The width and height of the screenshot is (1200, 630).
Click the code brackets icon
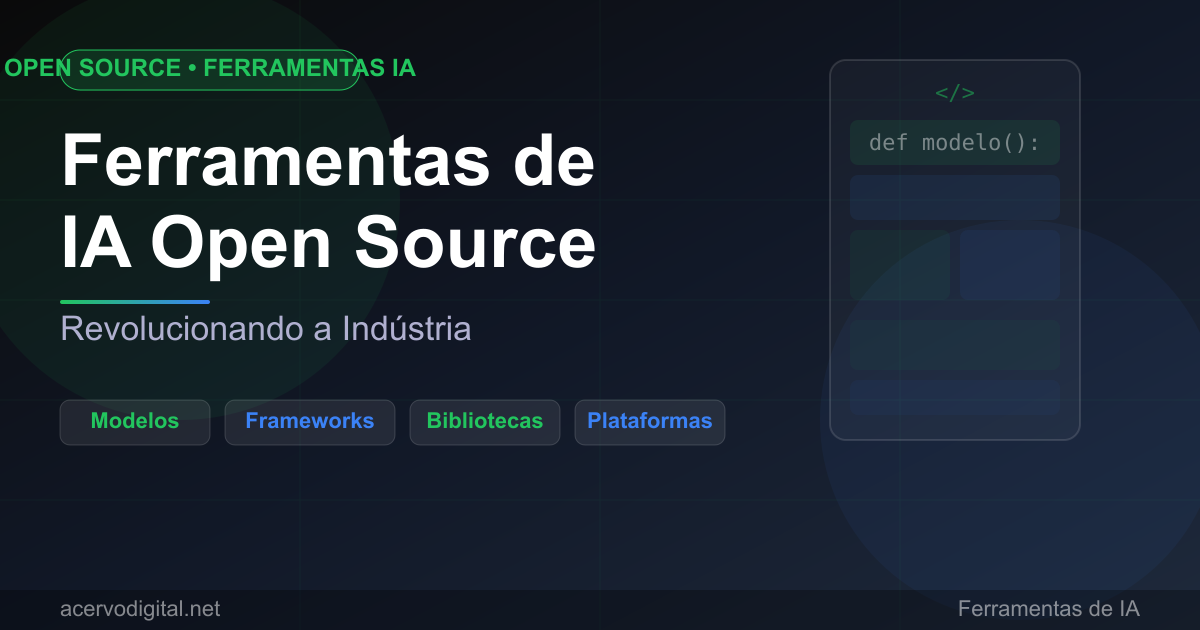pyautogui.click(x=955, y=93)
